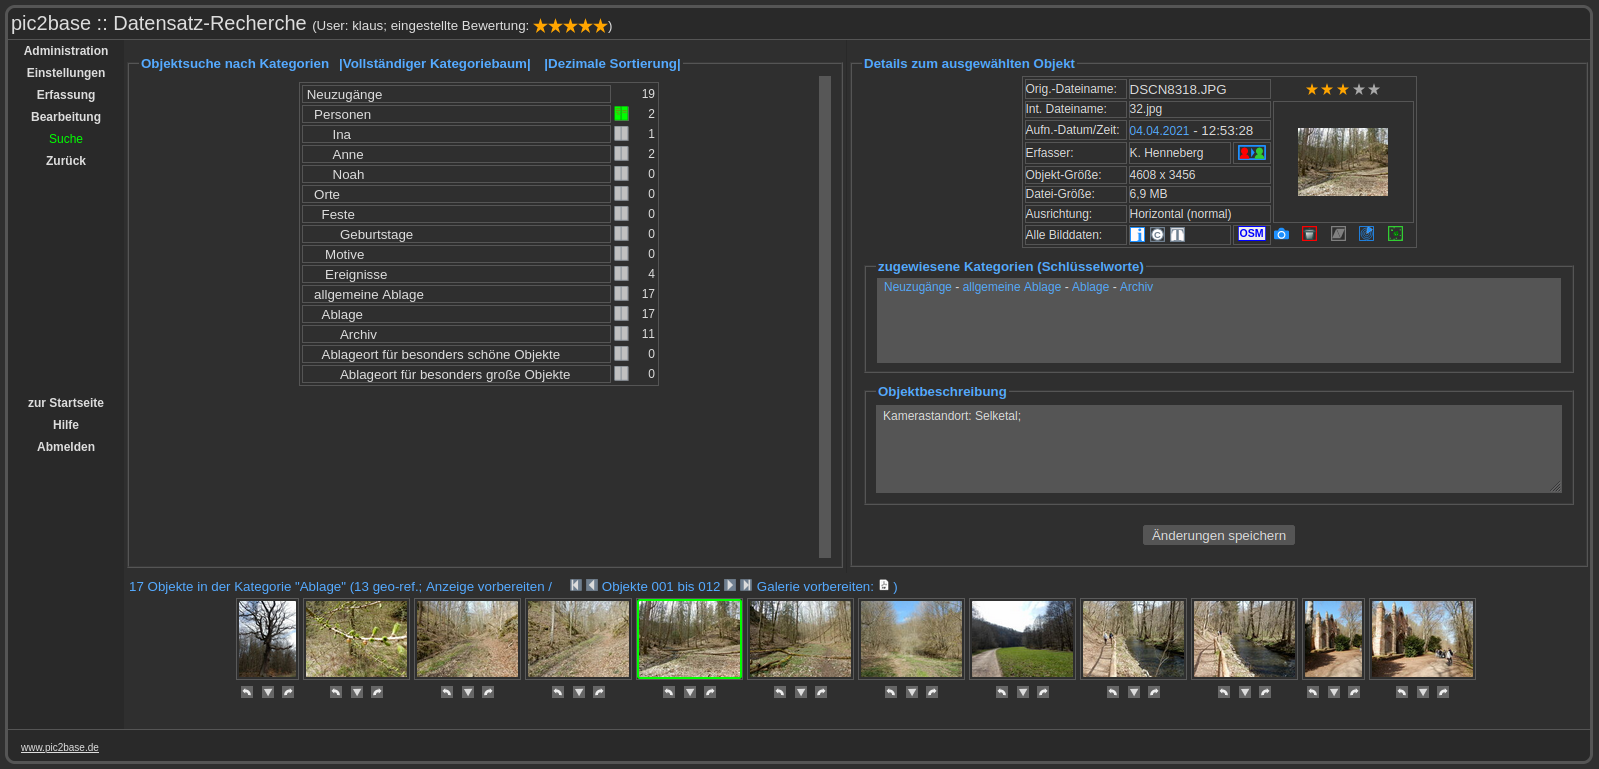Click the blue info icon beside Alle Bilddaten
The image size is (1599, 769).
point(1137,235)
